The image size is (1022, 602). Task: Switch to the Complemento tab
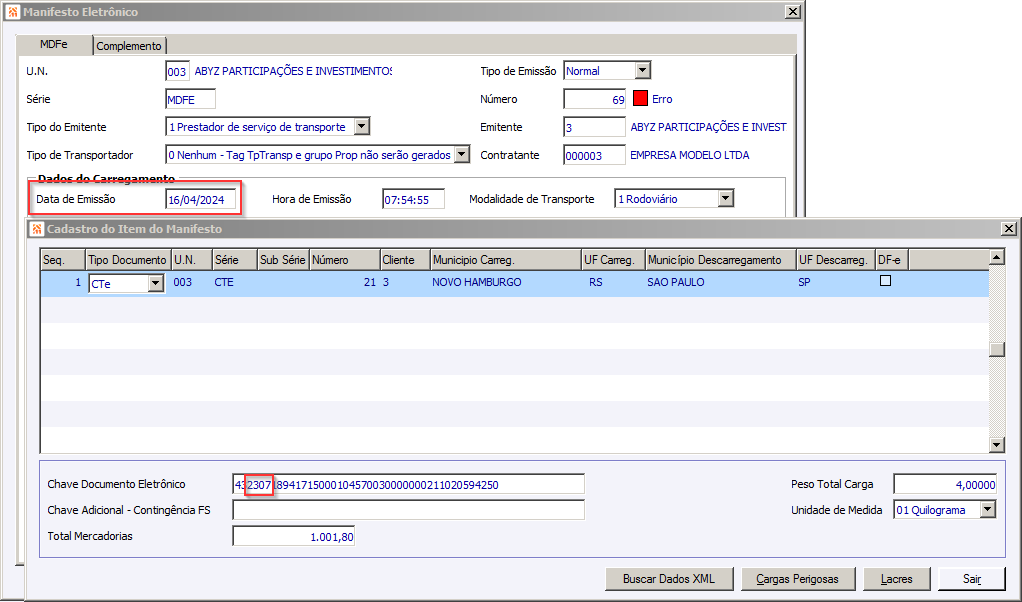pyautogui.click(x=129, y=46)
